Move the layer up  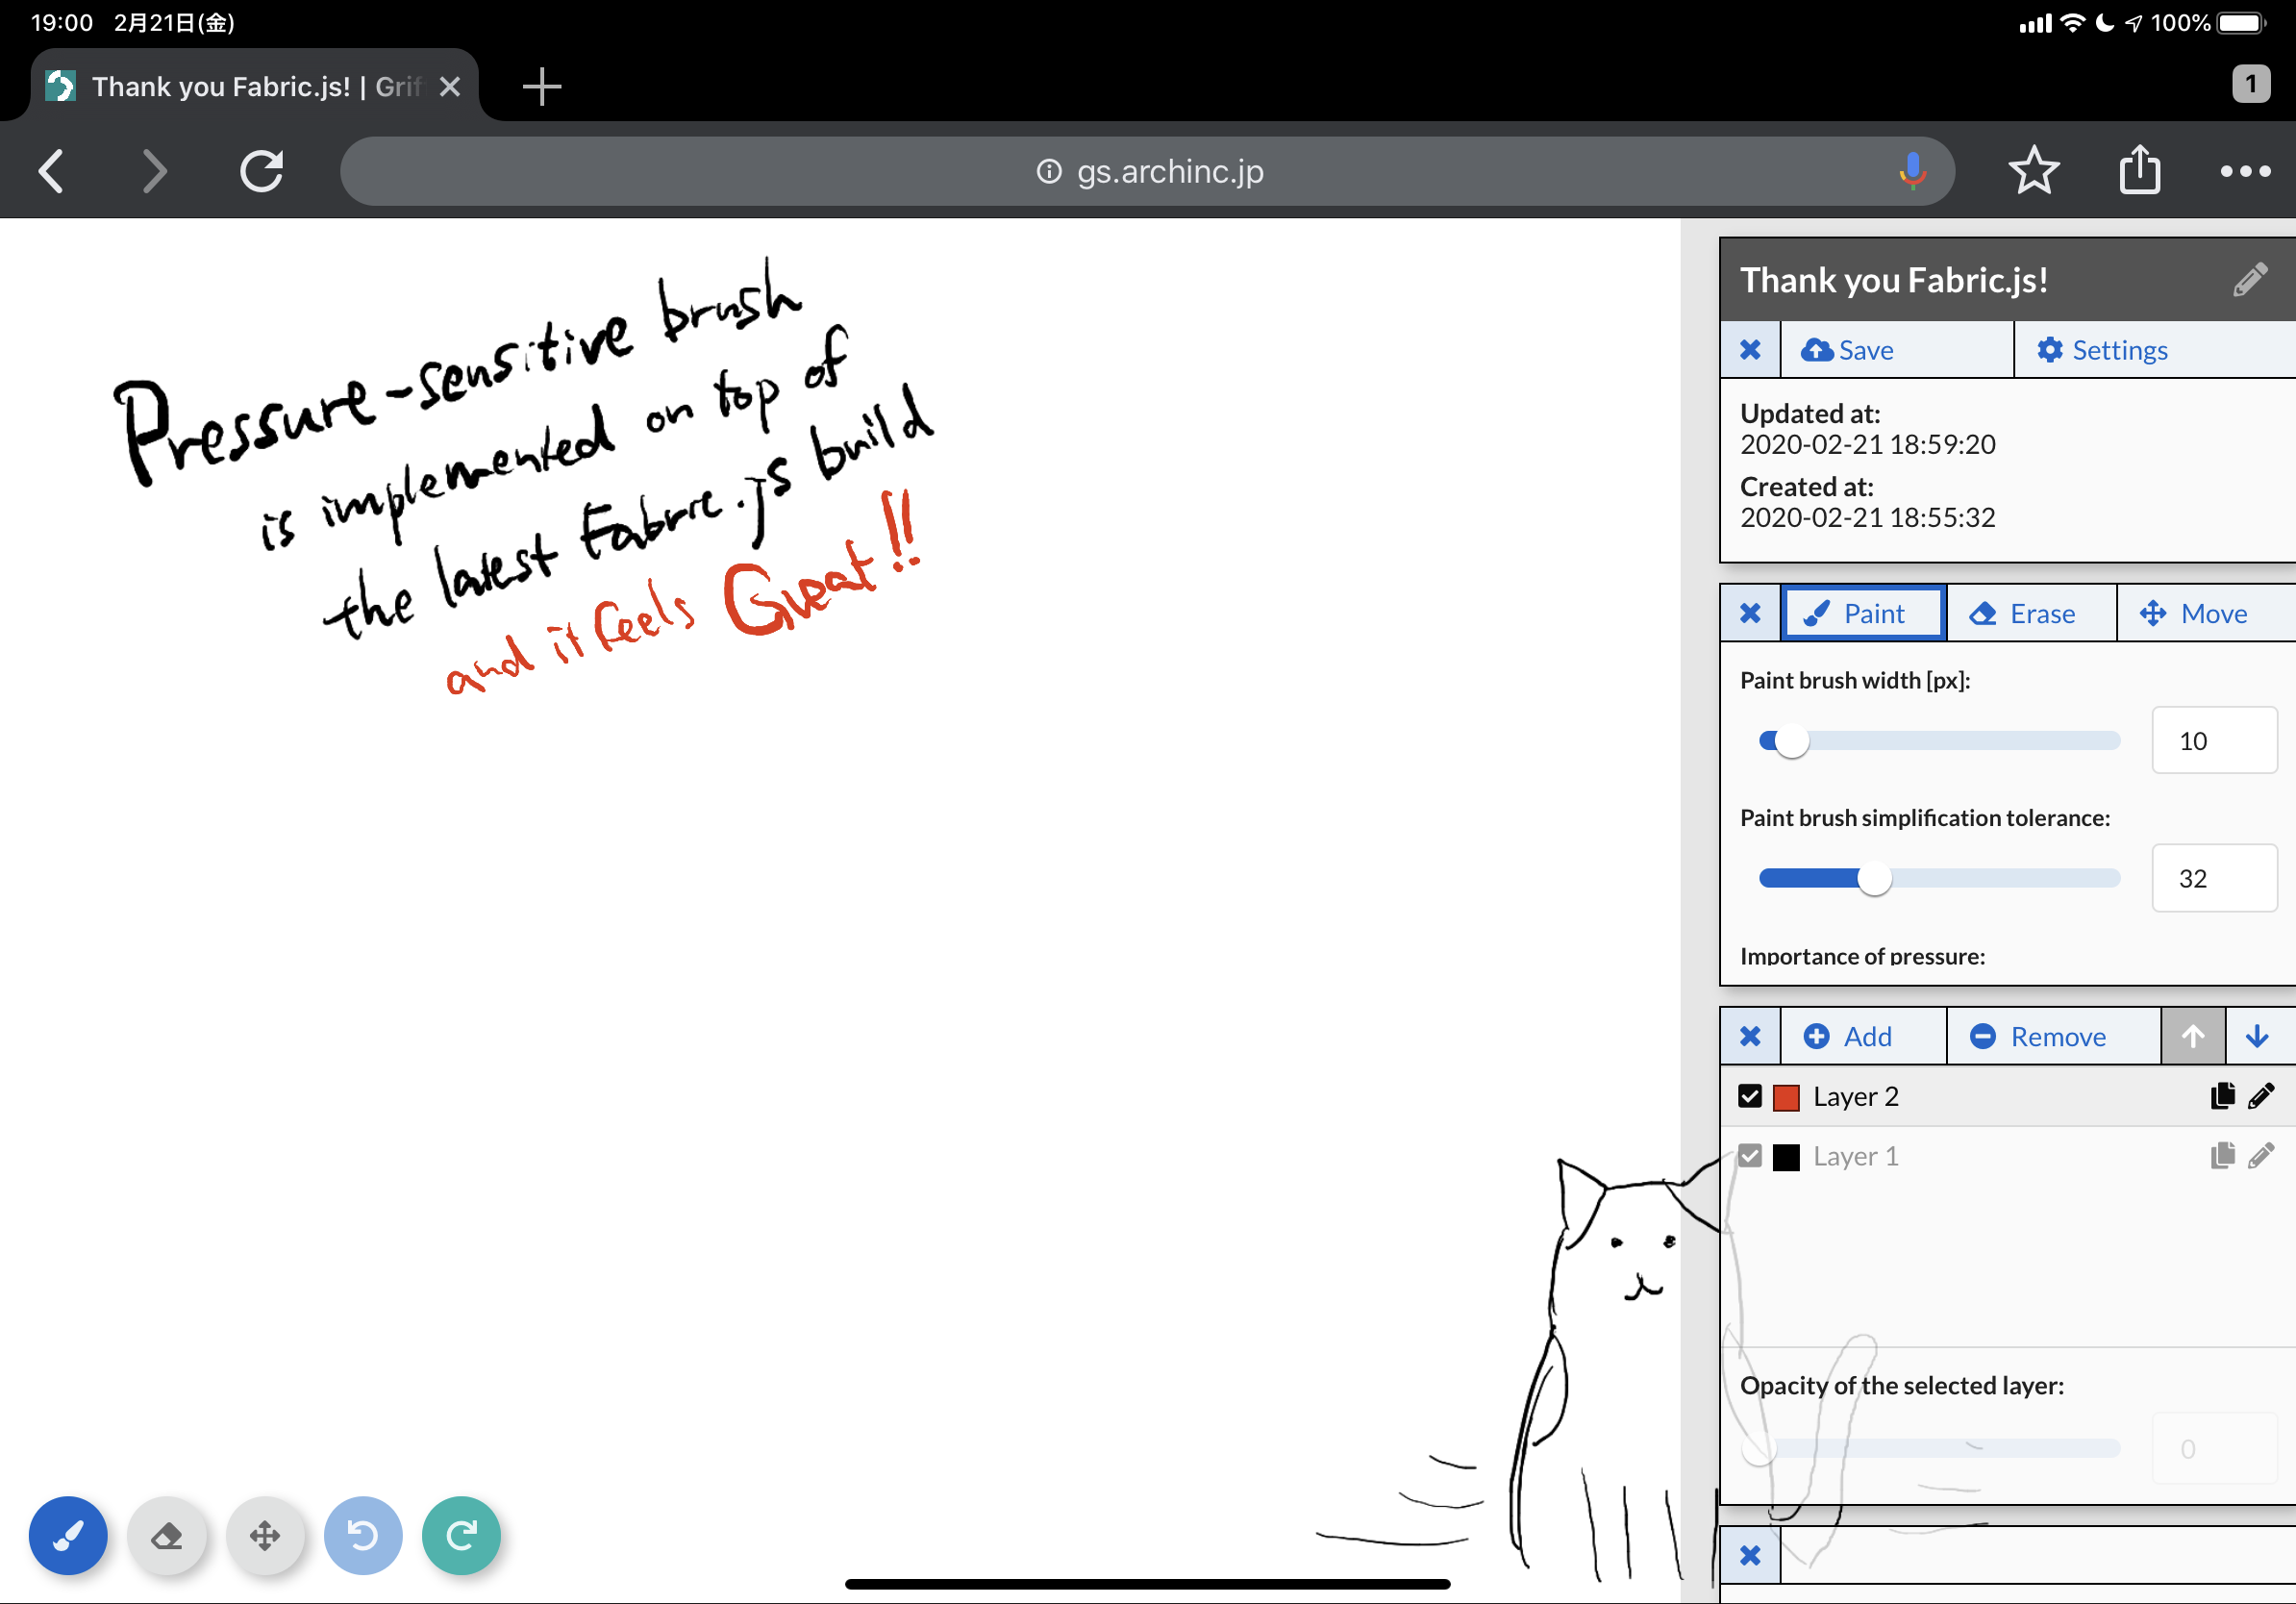2192,1036
